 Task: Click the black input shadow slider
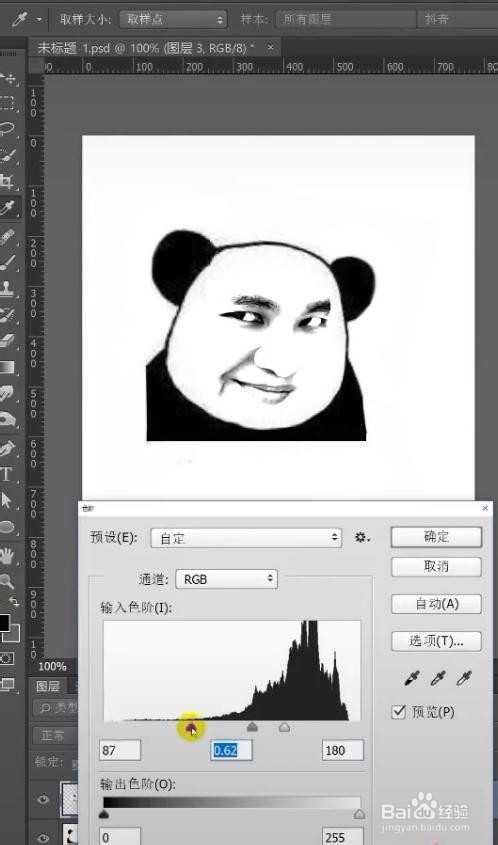190,728
